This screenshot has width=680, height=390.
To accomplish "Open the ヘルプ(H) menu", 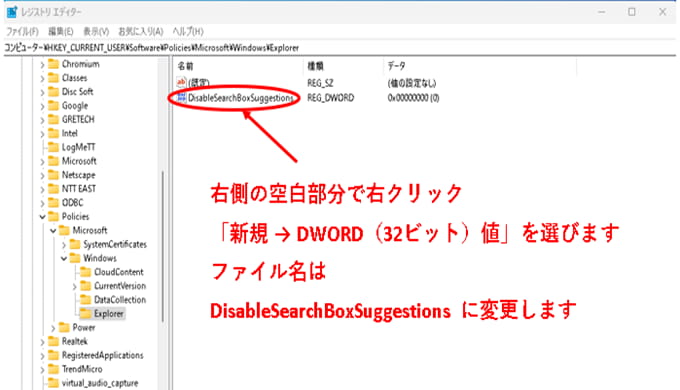I will pos(188,32).
